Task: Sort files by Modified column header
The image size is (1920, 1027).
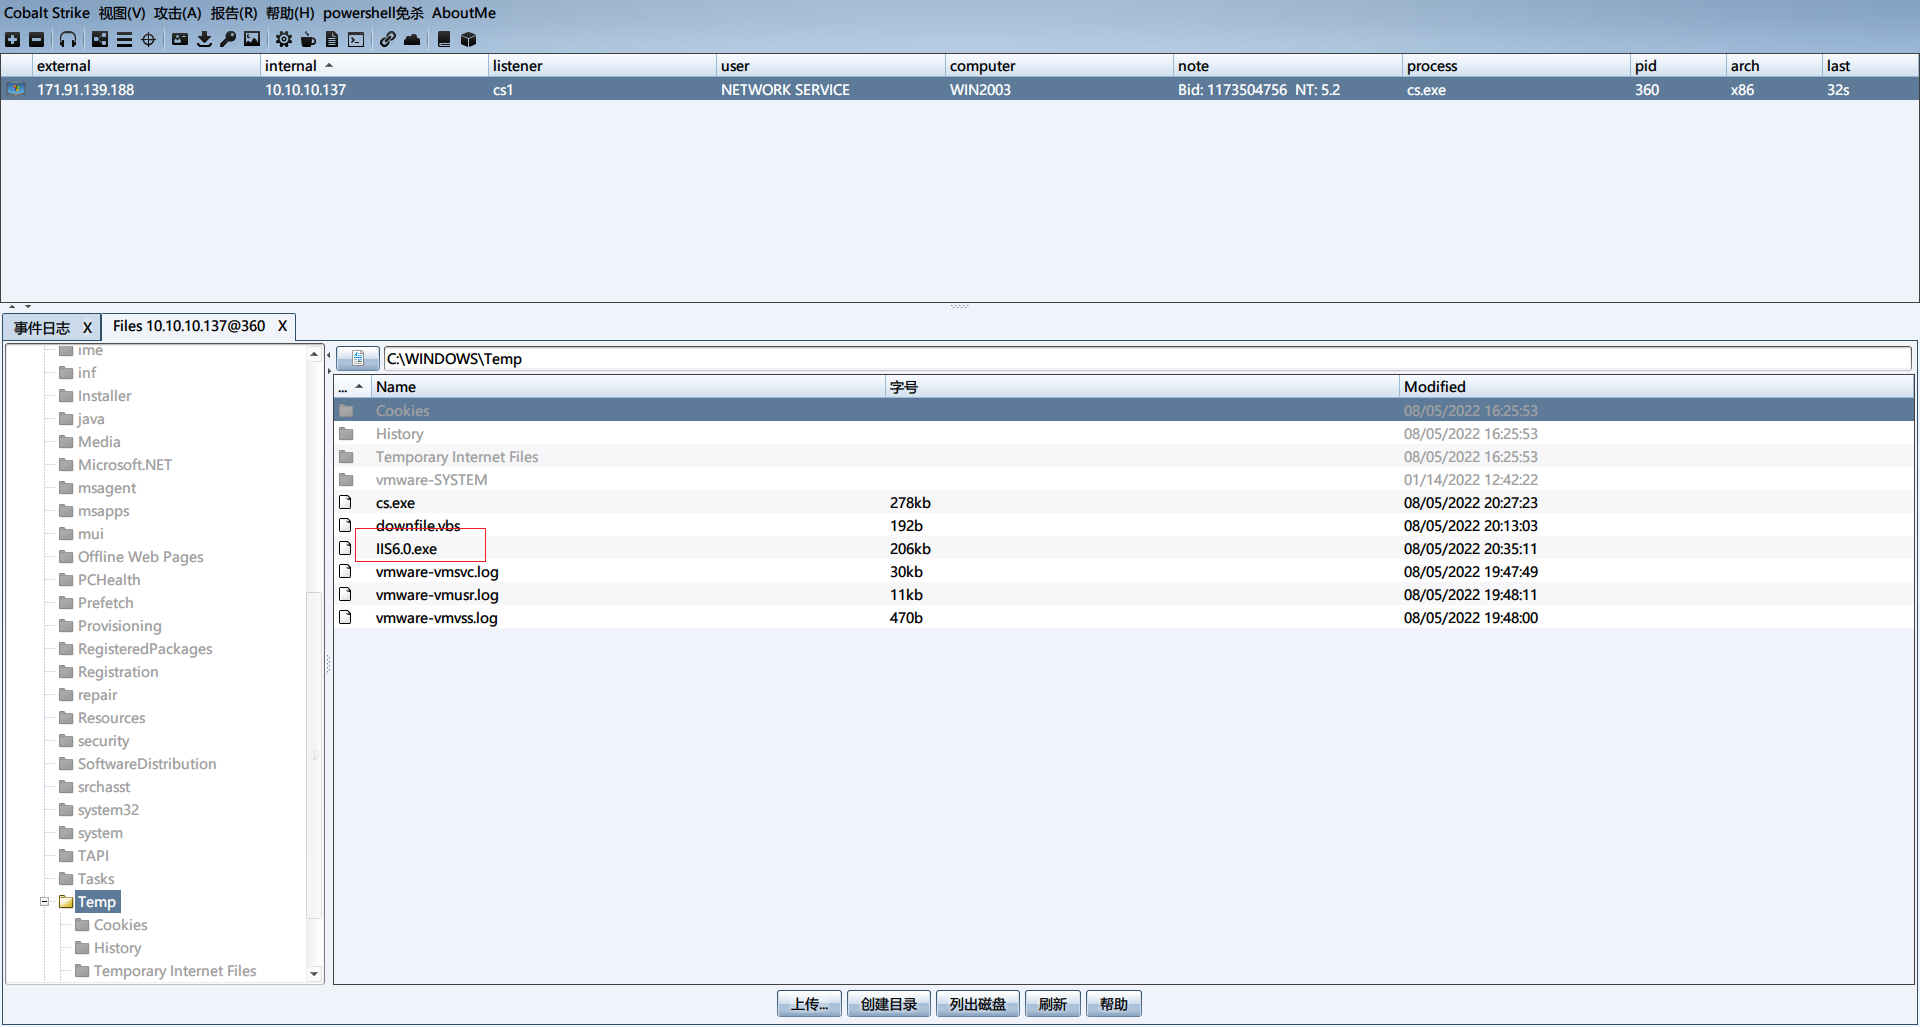Action: pyautogui.click(x=1656, y=387)
